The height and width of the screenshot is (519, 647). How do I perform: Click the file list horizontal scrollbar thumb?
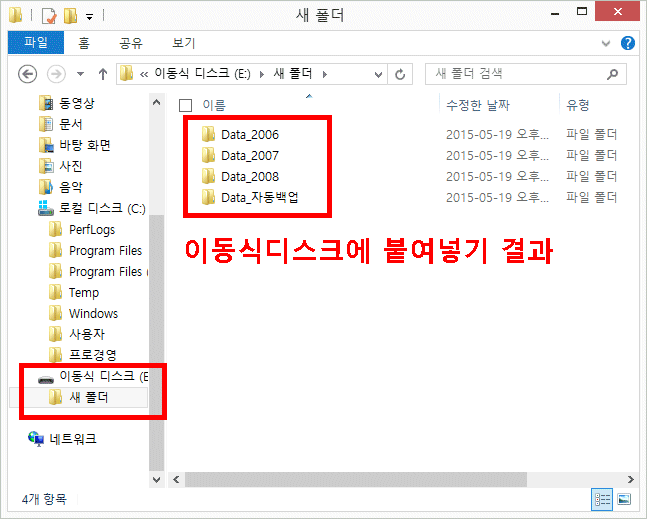[x=356, y=479]
